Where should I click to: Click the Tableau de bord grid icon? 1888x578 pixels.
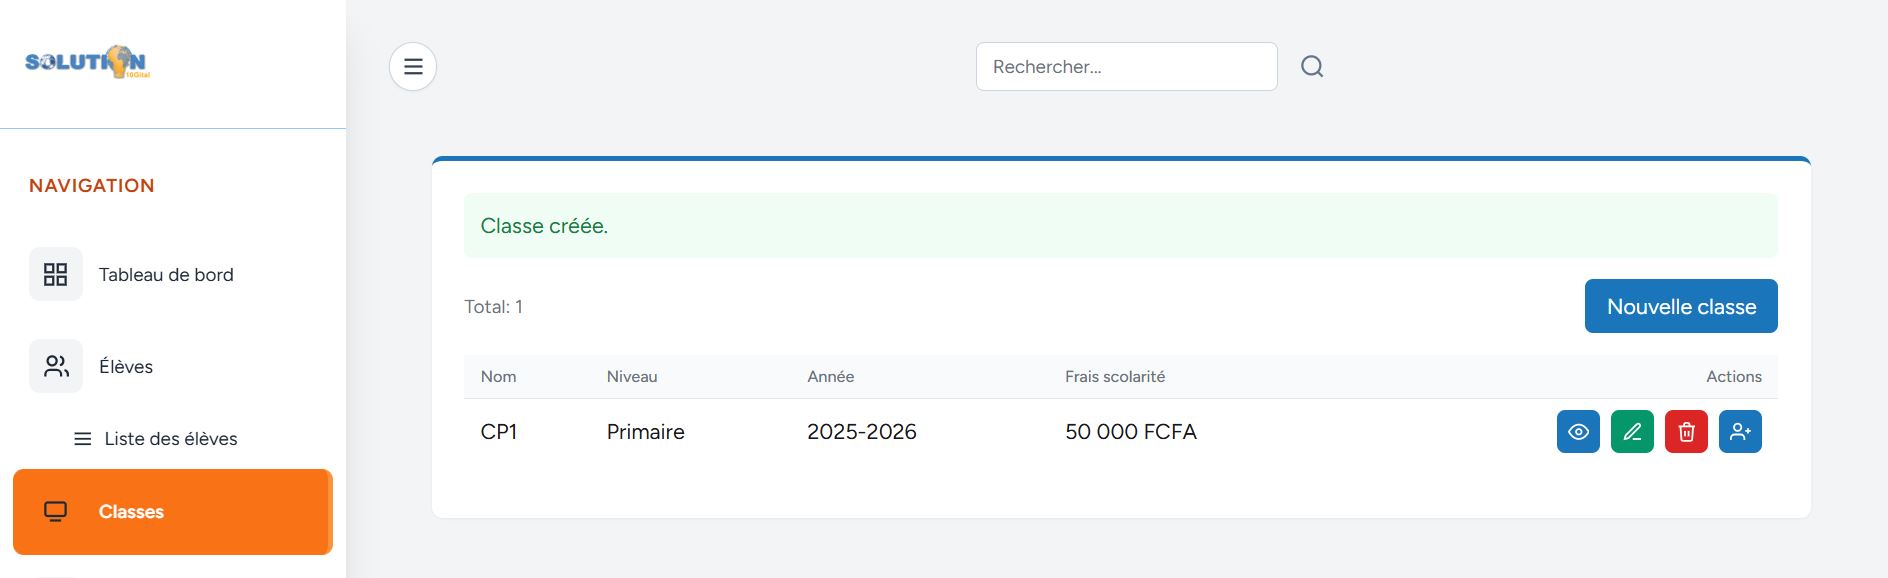coord(56,275)
